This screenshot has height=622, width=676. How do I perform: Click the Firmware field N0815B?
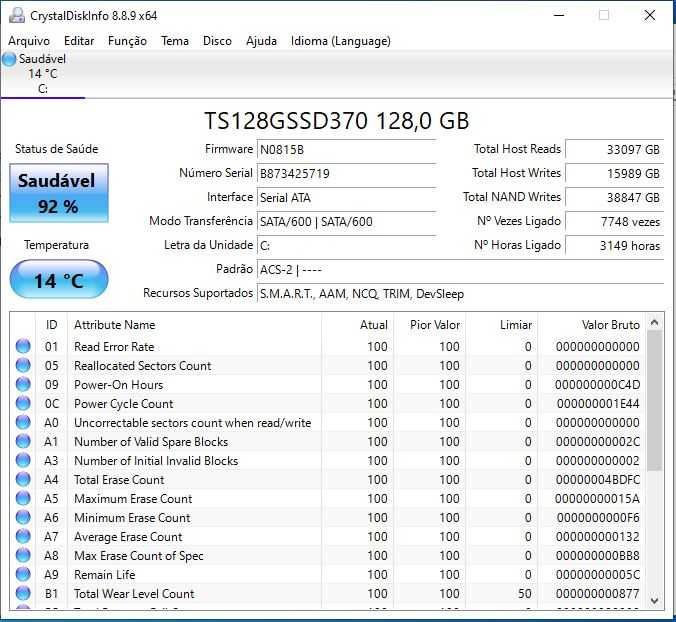coord(346,150)
